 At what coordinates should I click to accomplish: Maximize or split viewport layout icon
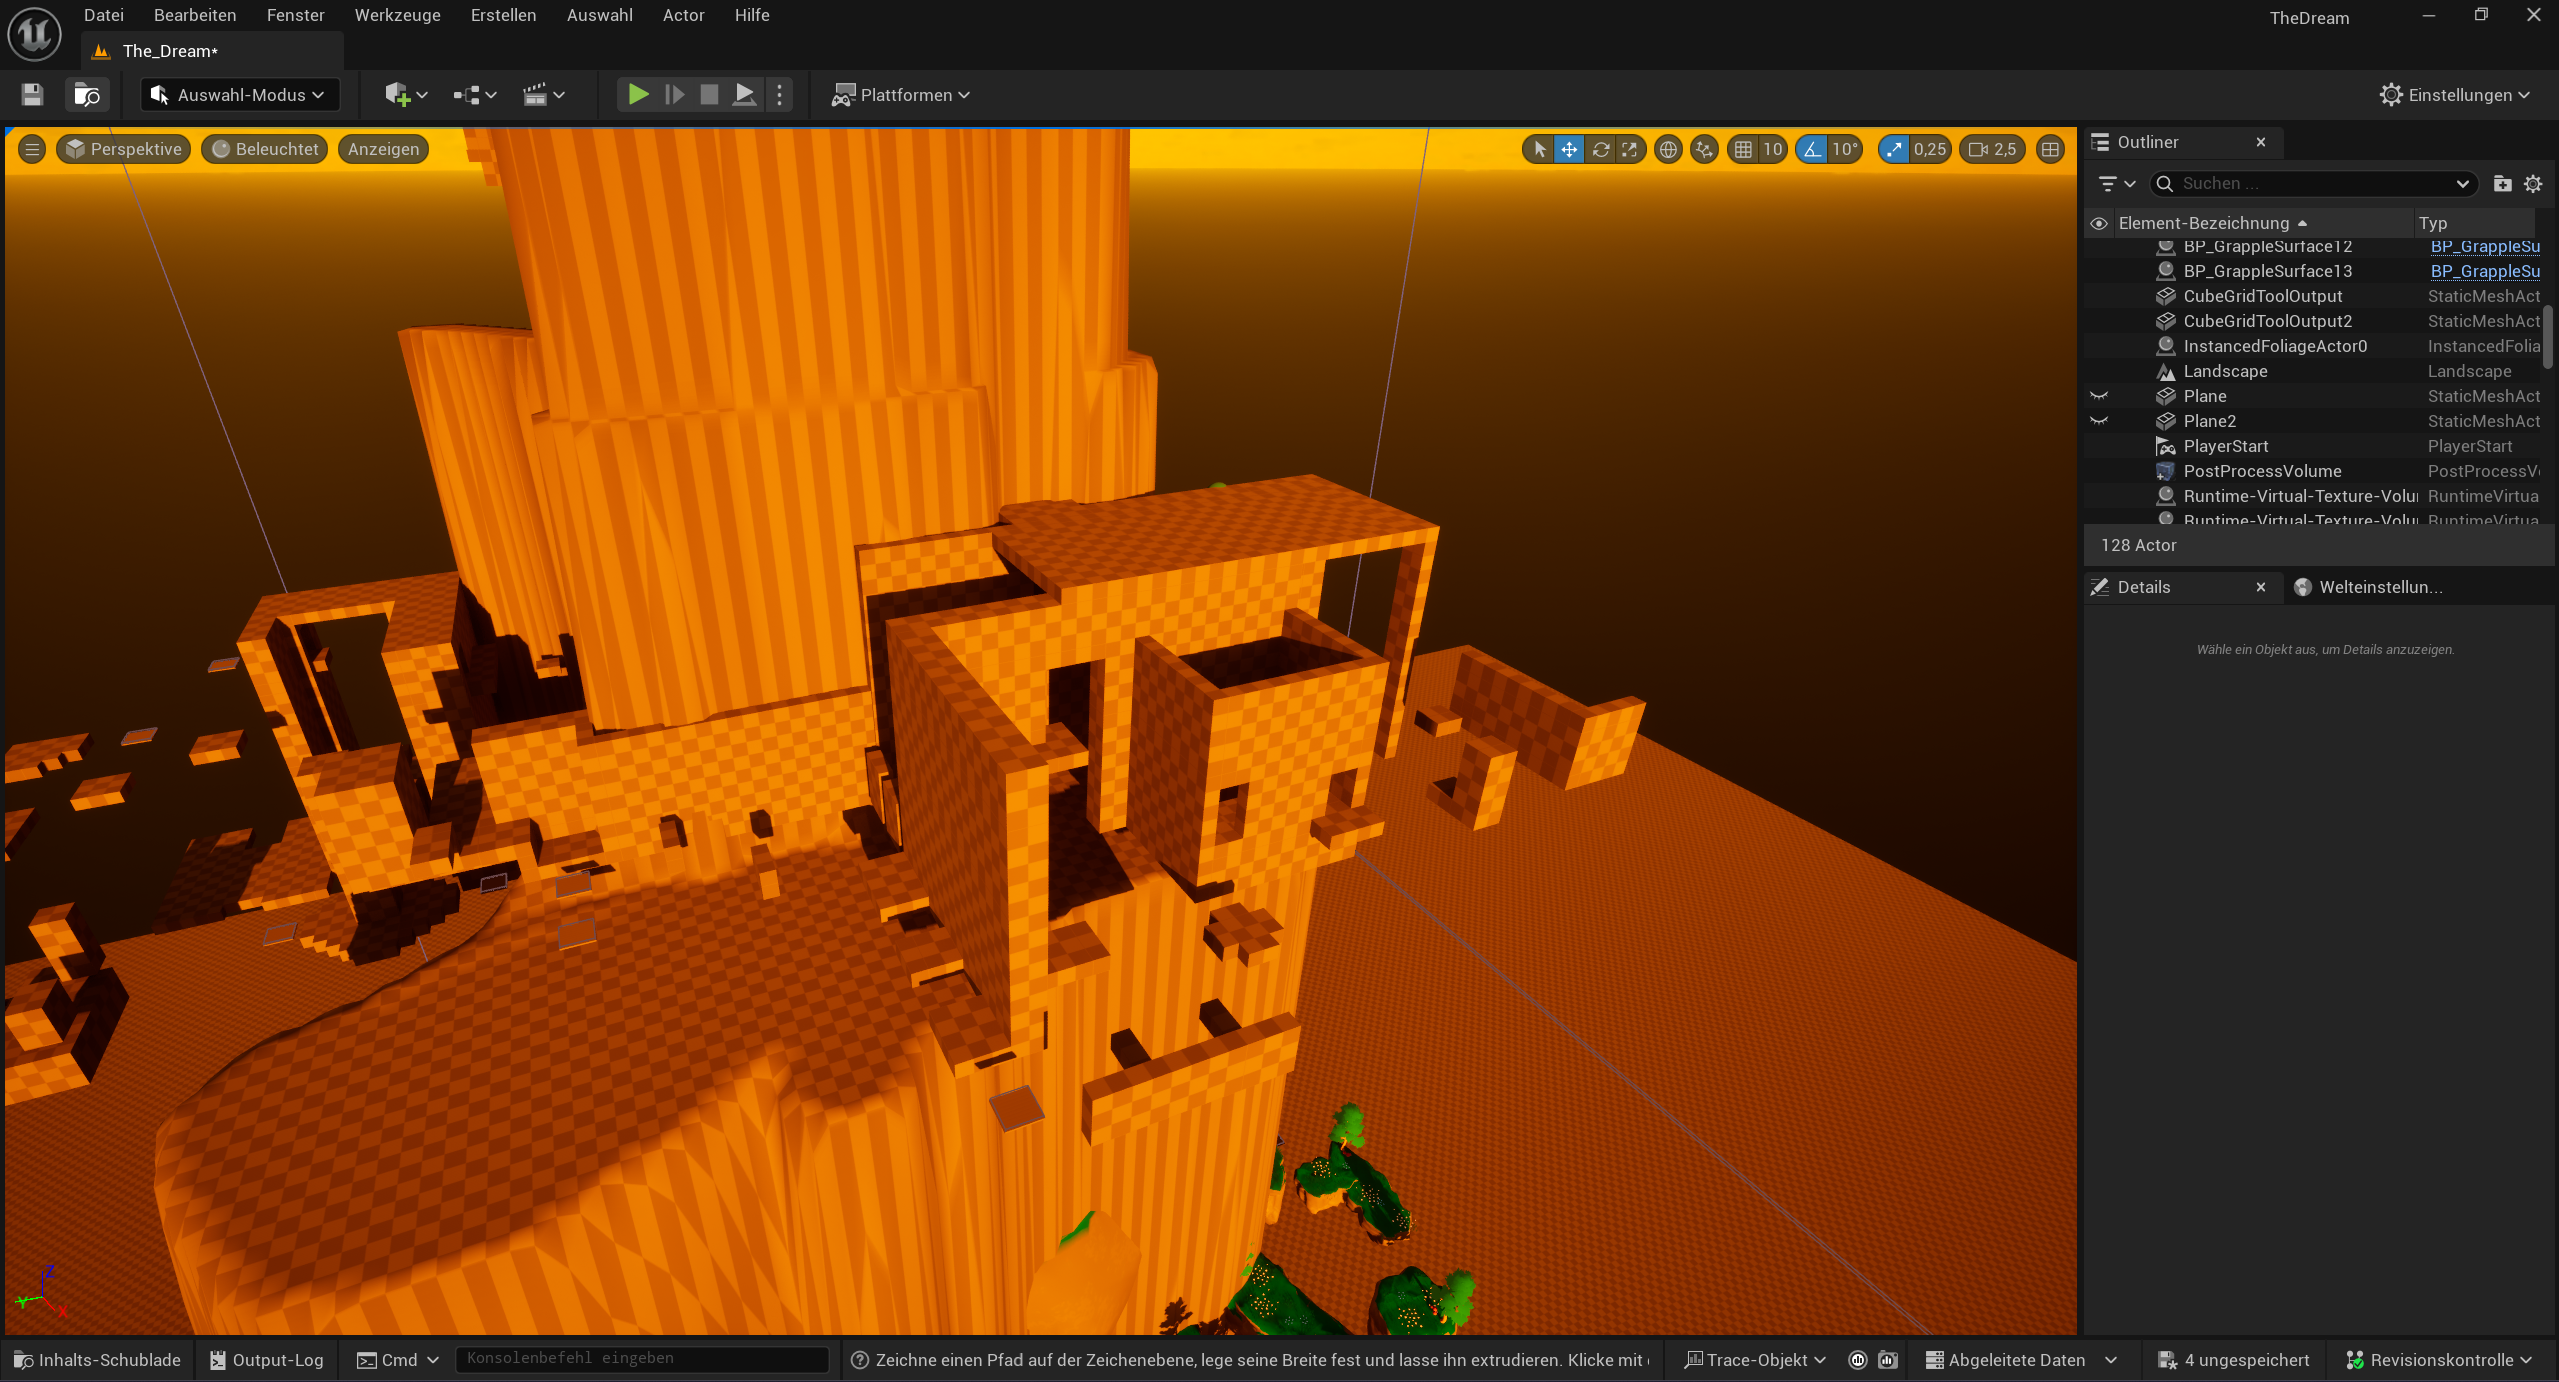(2050, 150)
